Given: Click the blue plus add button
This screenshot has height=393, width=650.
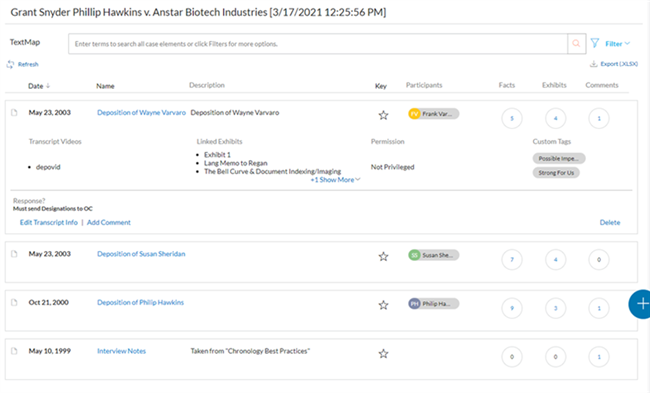Looking at the screenshot, I should [x=640, y=304].
